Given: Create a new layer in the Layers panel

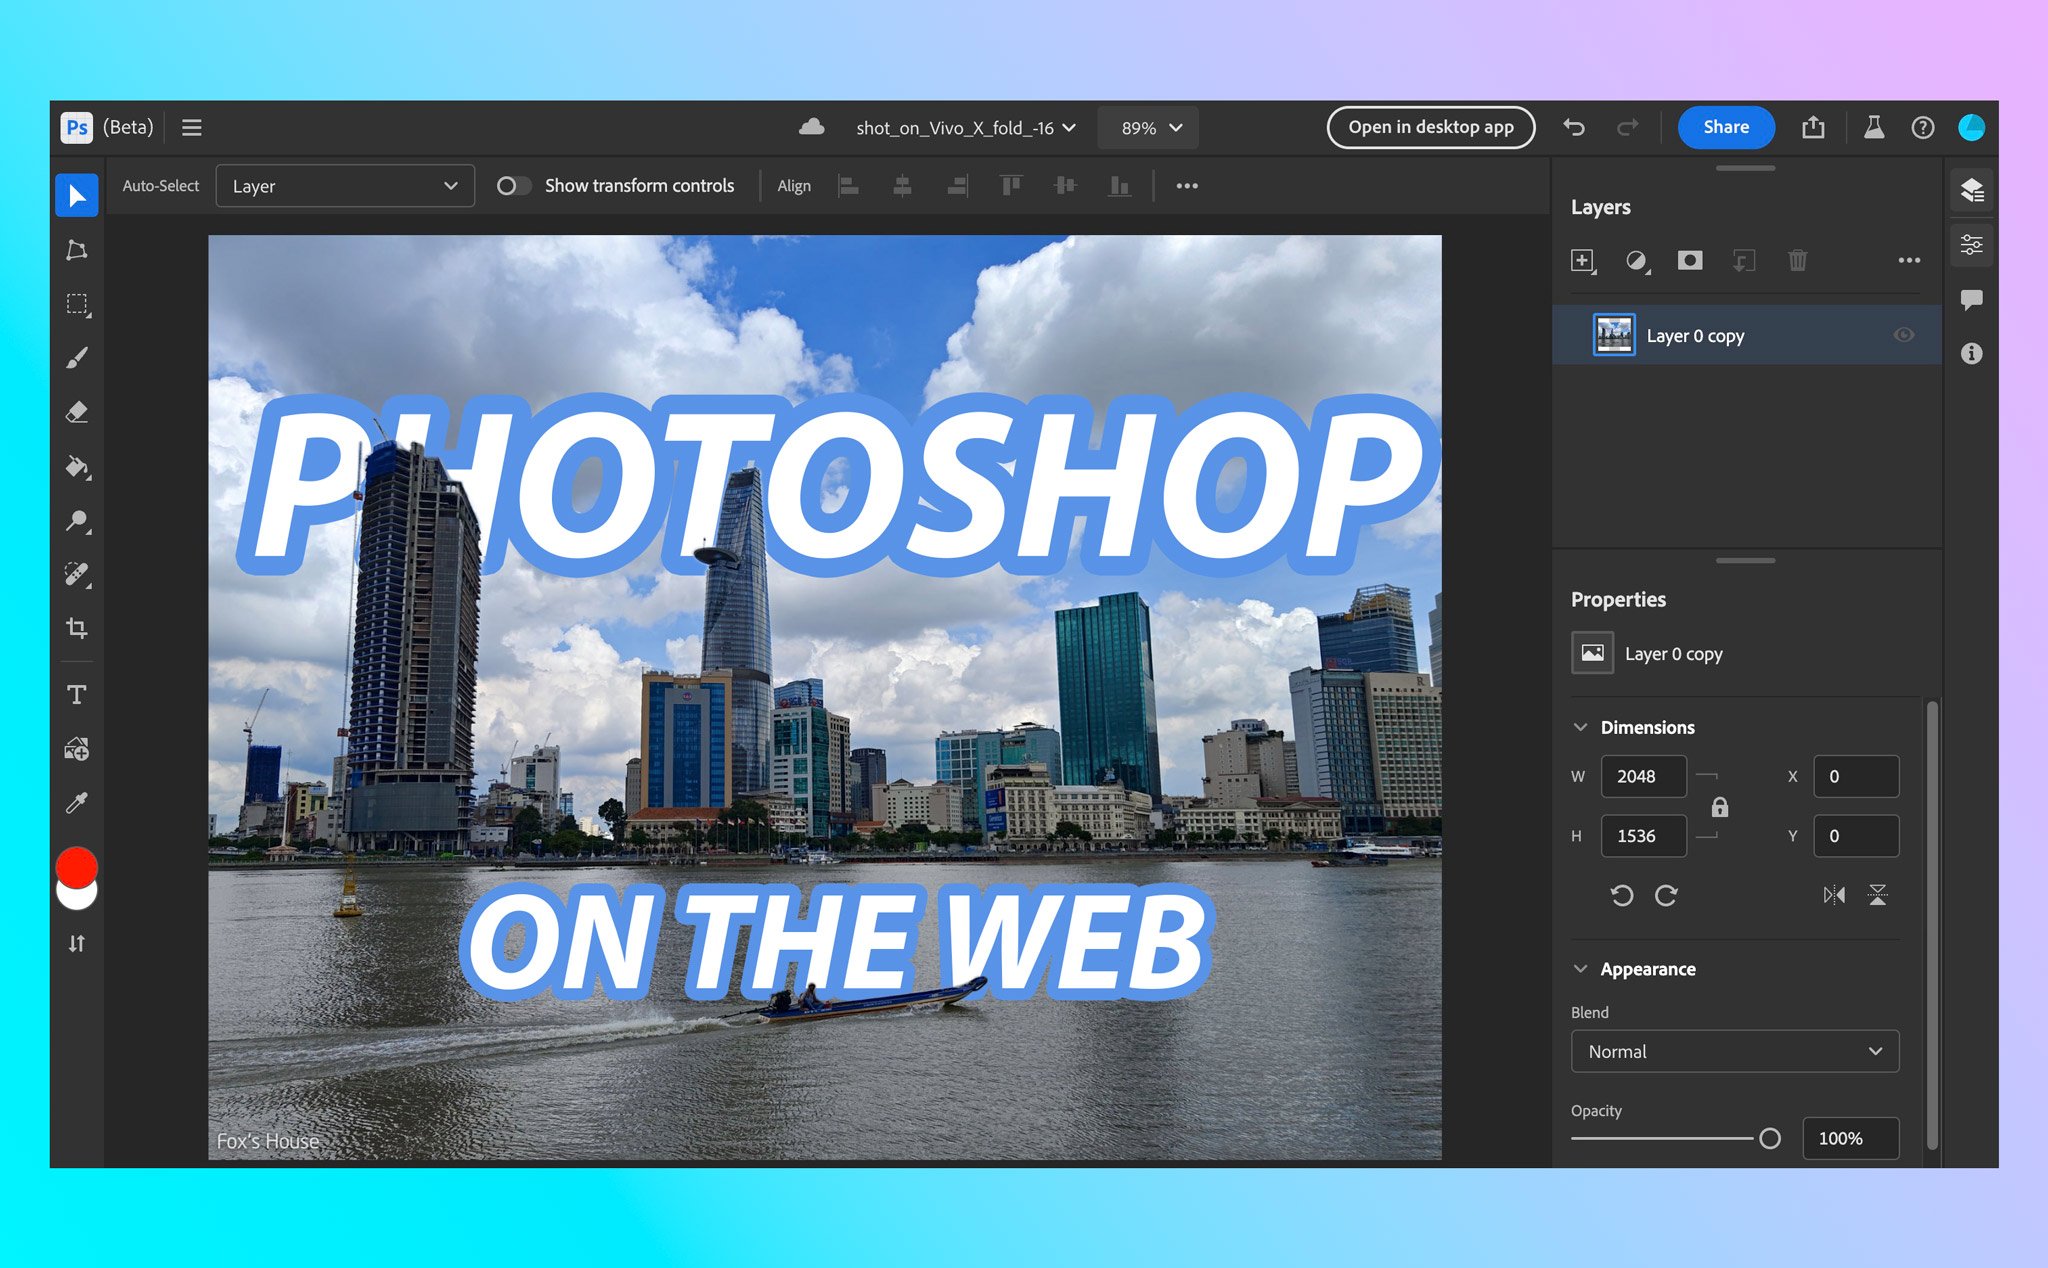Looking at the screenshot, I should [x=1583, y=260].
